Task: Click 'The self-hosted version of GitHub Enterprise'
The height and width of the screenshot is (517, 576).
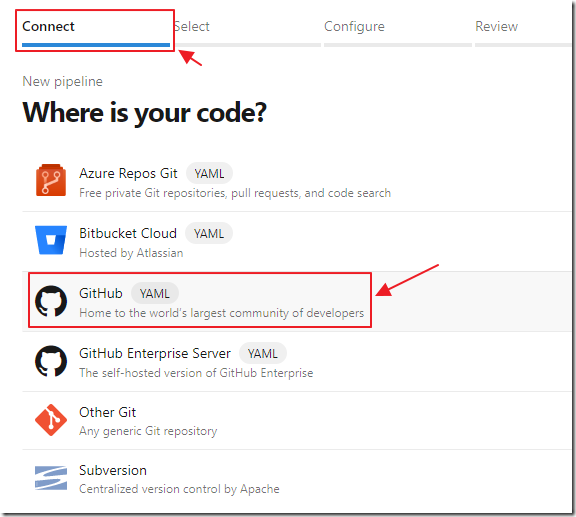Action: (196, 373)
